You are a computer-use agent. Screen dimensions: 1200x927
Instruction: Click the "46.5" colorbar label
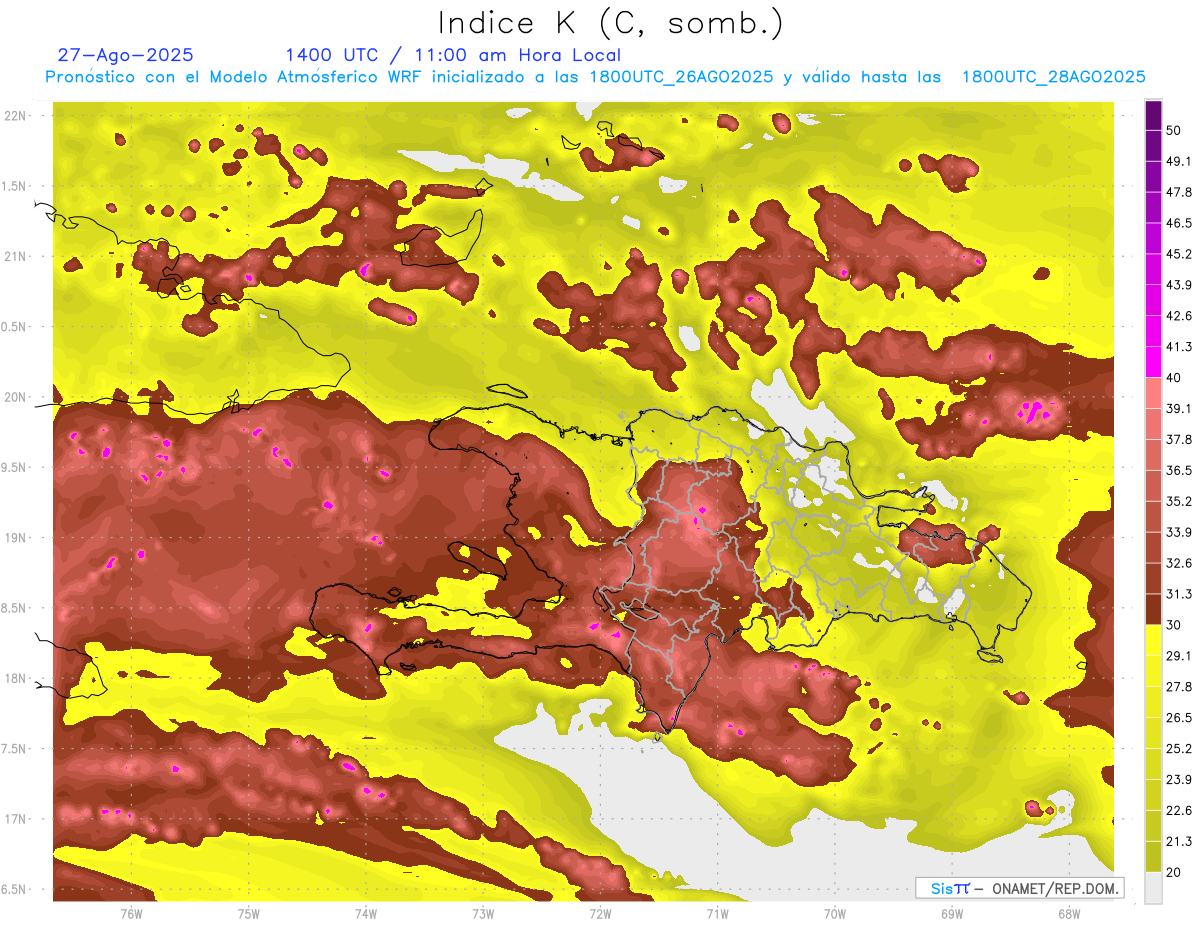click(x=1179, y=223)
